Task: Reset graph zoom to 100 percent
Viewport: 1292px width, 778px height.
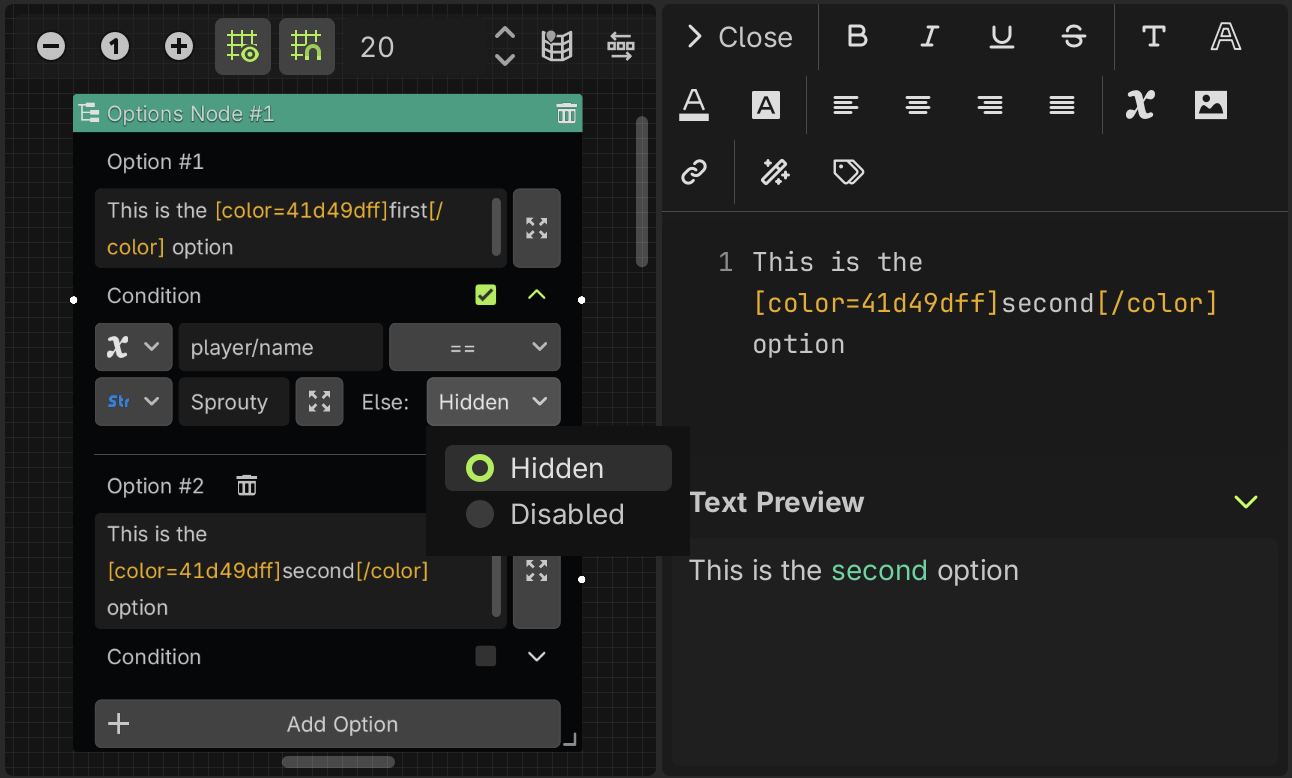Action: point(115,47)
